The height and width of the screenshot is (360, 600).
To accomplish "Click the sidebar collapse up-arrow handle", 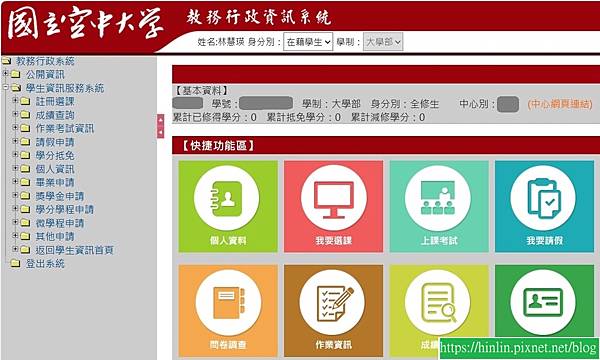I will point(161,120).
